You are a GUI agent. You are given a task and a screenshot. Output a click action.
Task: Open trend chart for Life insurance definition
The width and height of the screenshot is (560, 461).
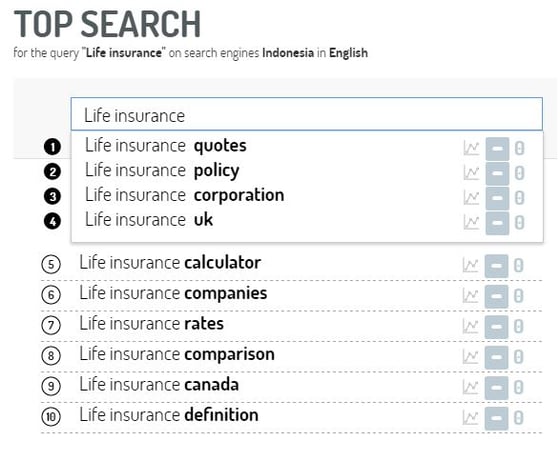(470, 418)
